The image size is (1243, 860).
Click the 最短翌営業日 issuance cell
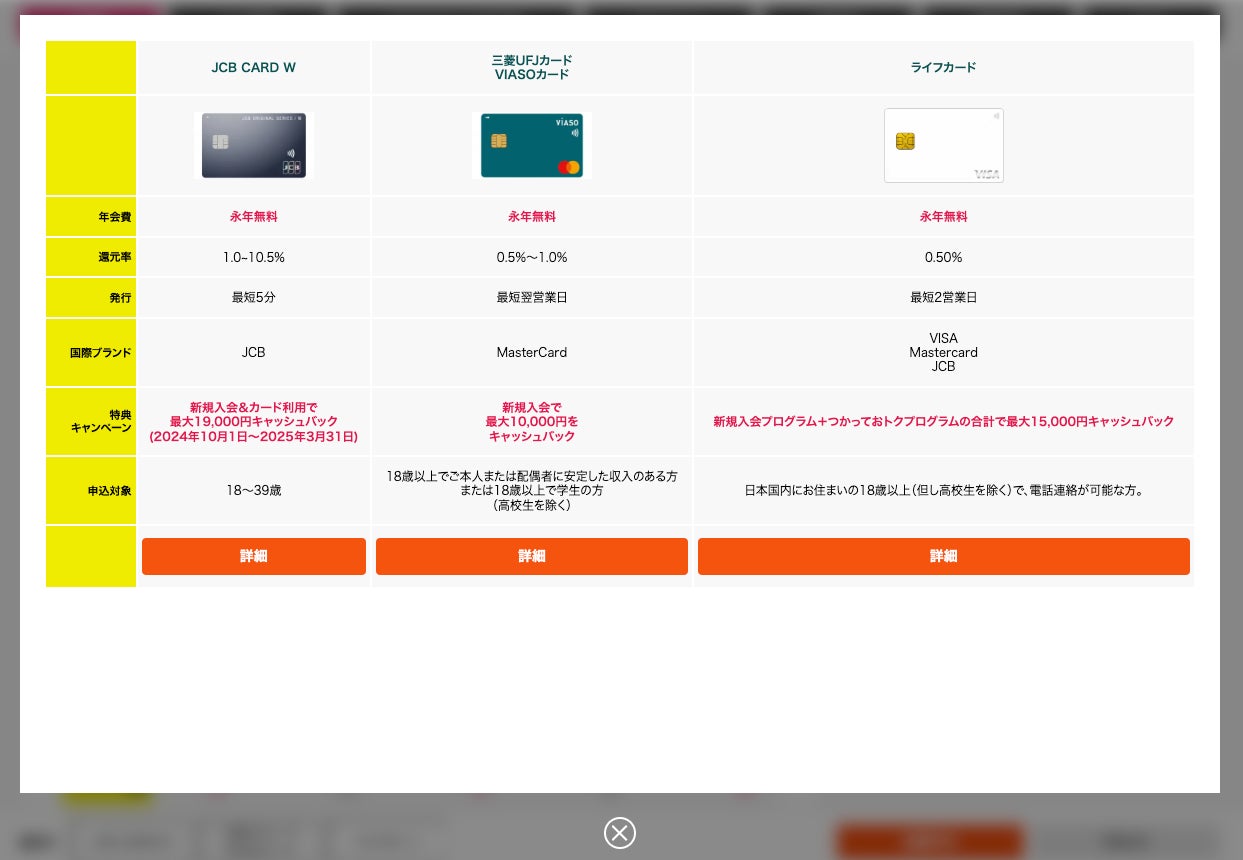(x=532, y=298)
